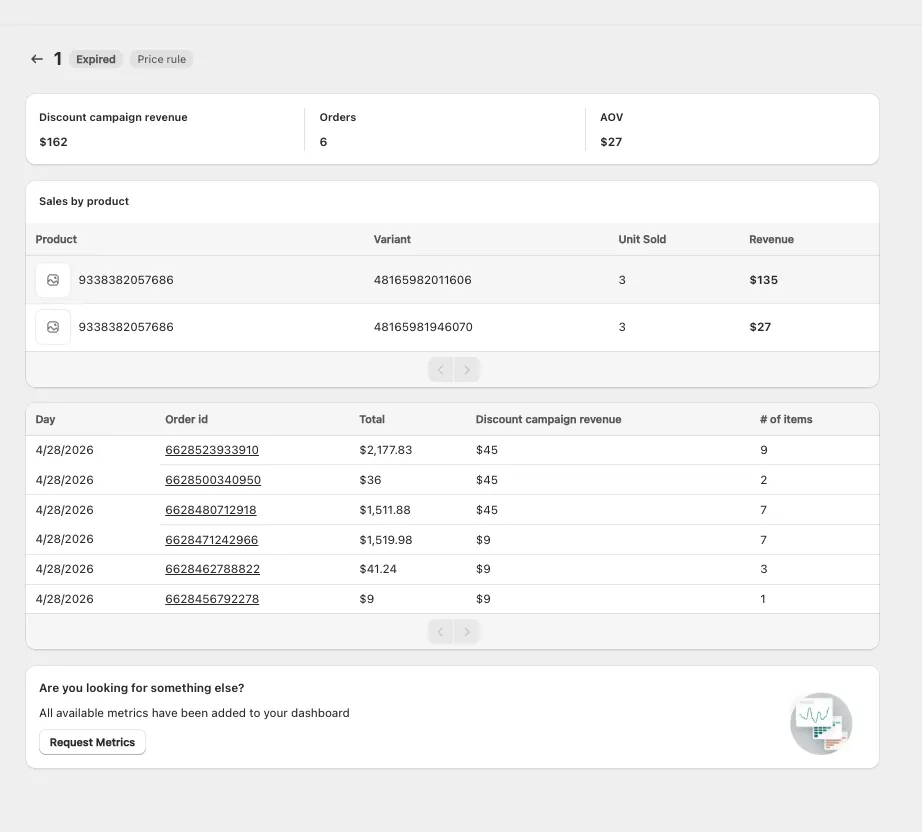This screenshot has height=832, width=922.
Task: Click the $2,177.83 total cell
Action: coord(386,450)
